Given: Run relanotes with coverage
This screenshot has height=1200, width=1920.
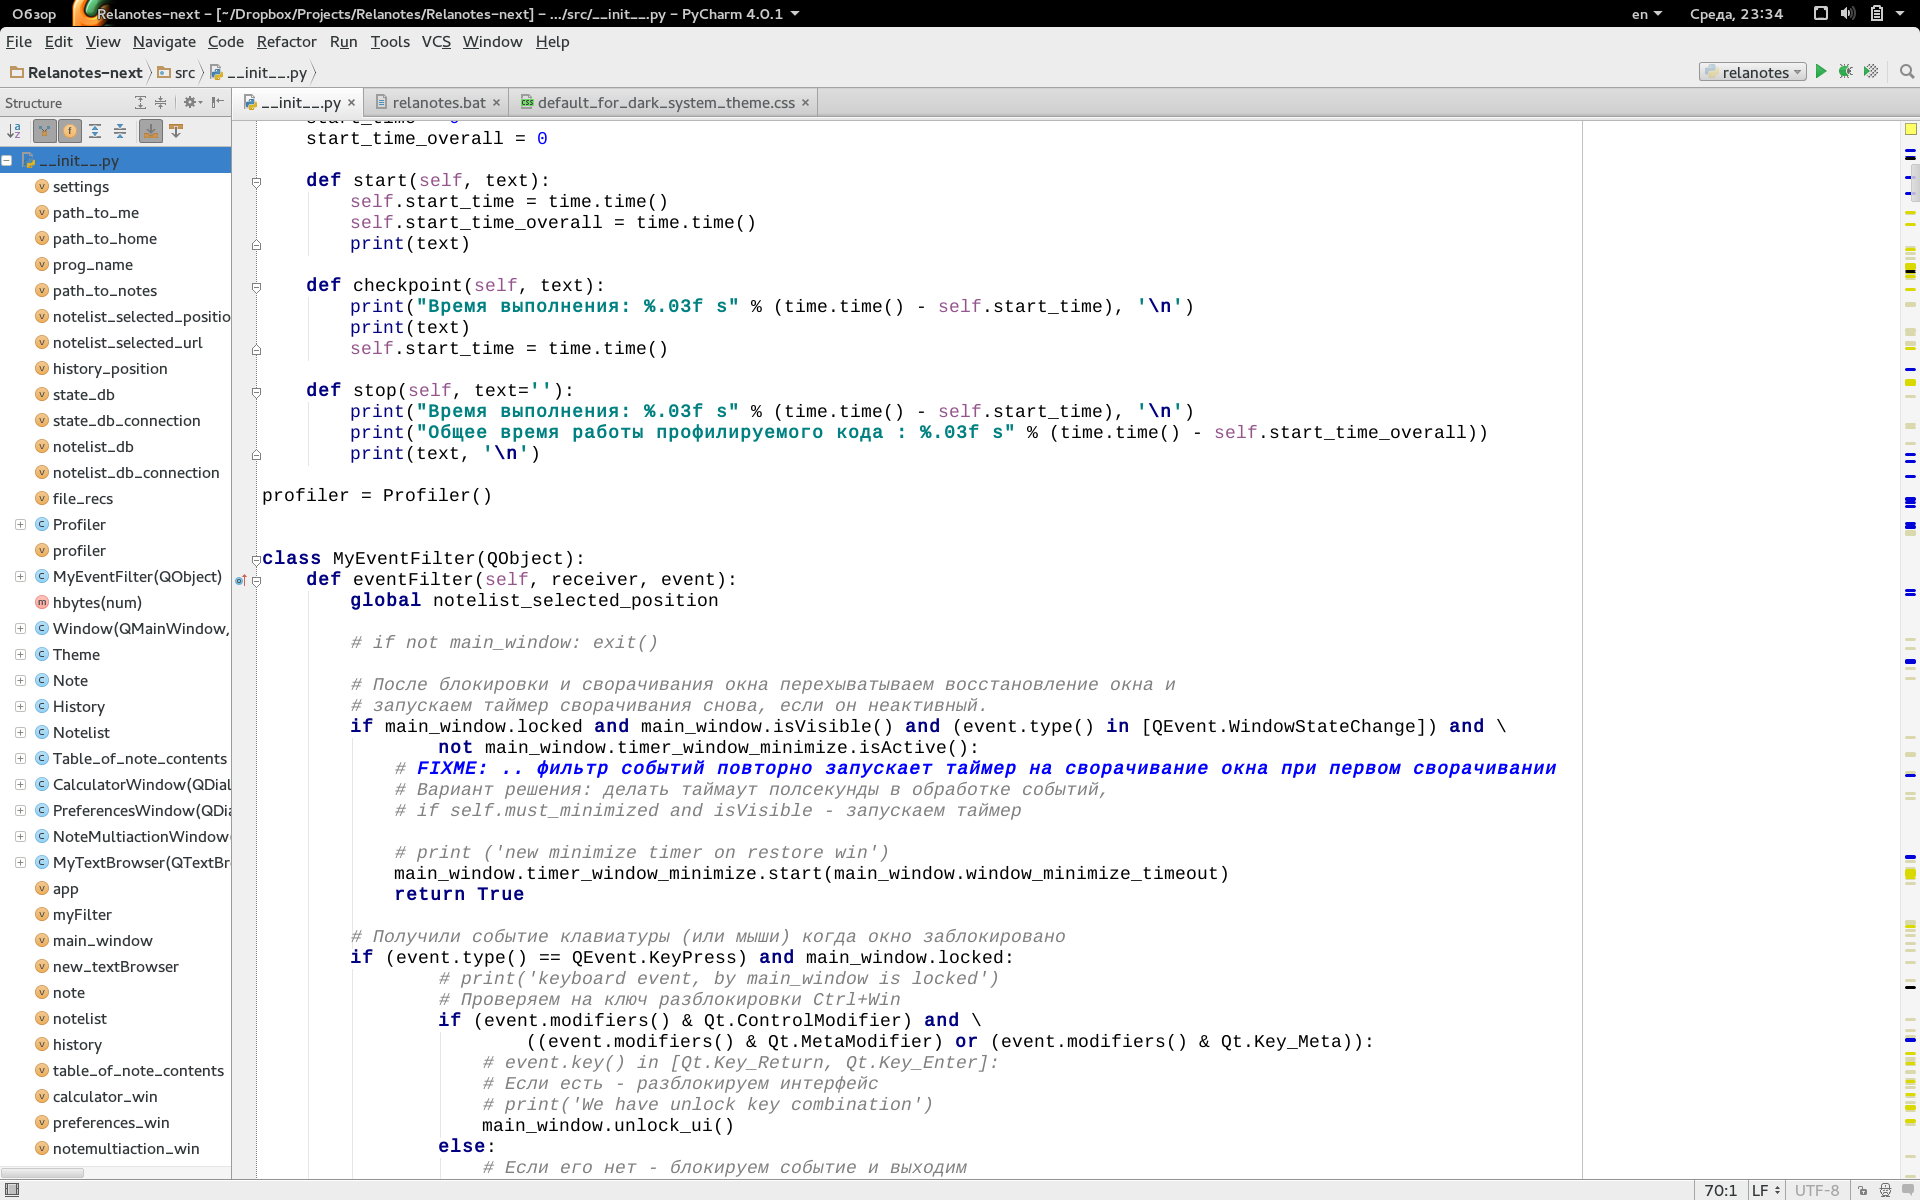Looking at the screenshot, I should pos(1871,72).
